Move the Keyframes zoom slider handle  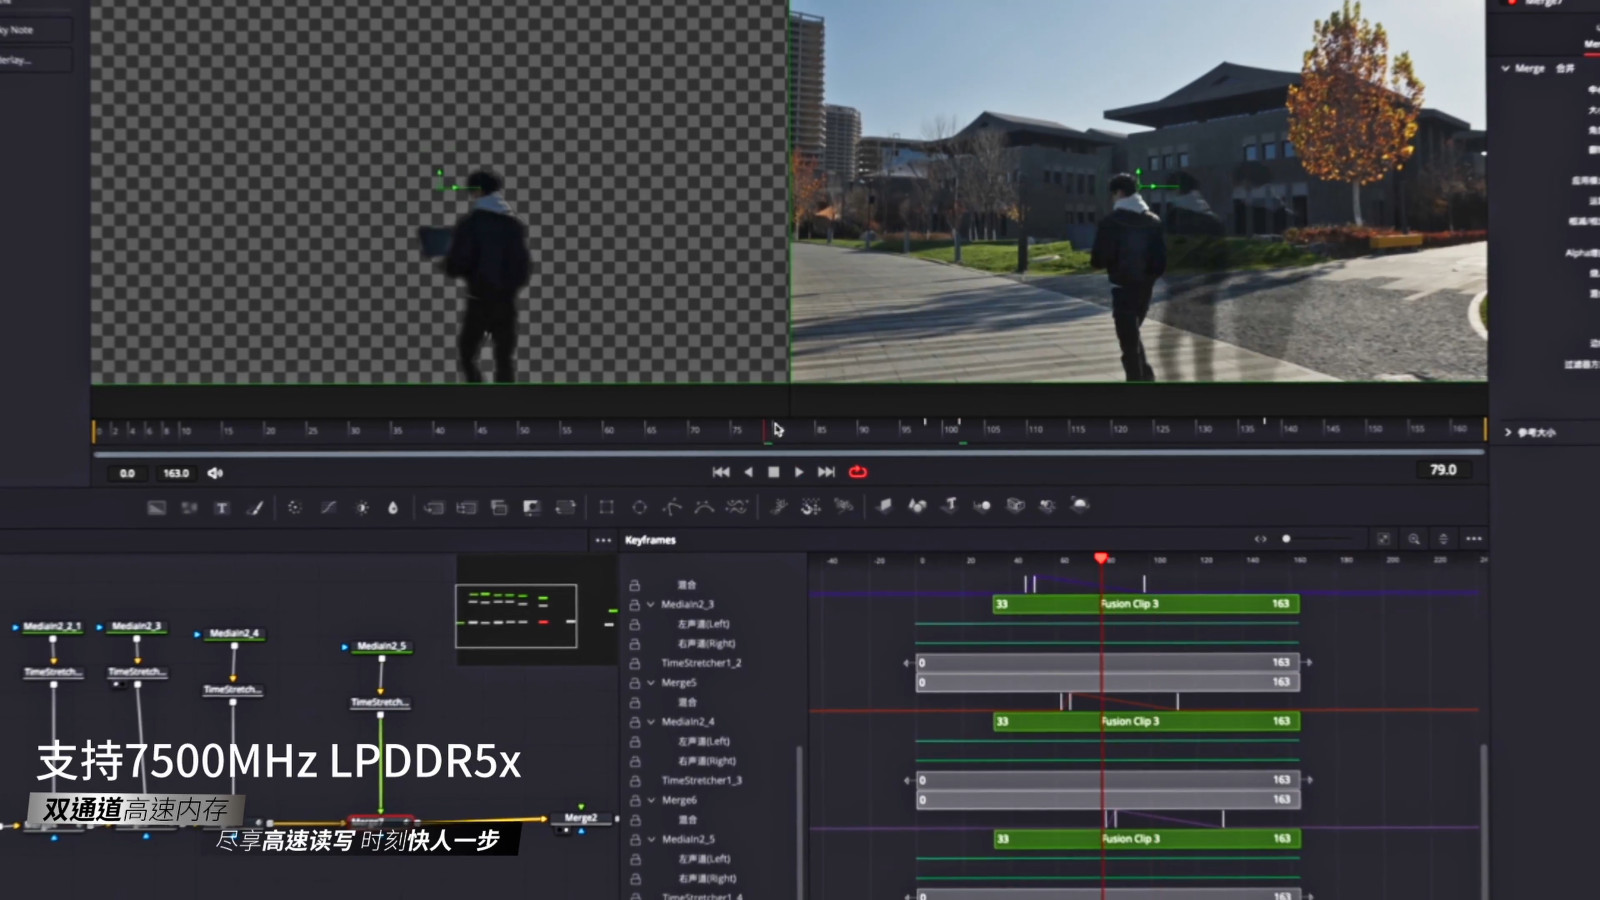pos(1287,539)
